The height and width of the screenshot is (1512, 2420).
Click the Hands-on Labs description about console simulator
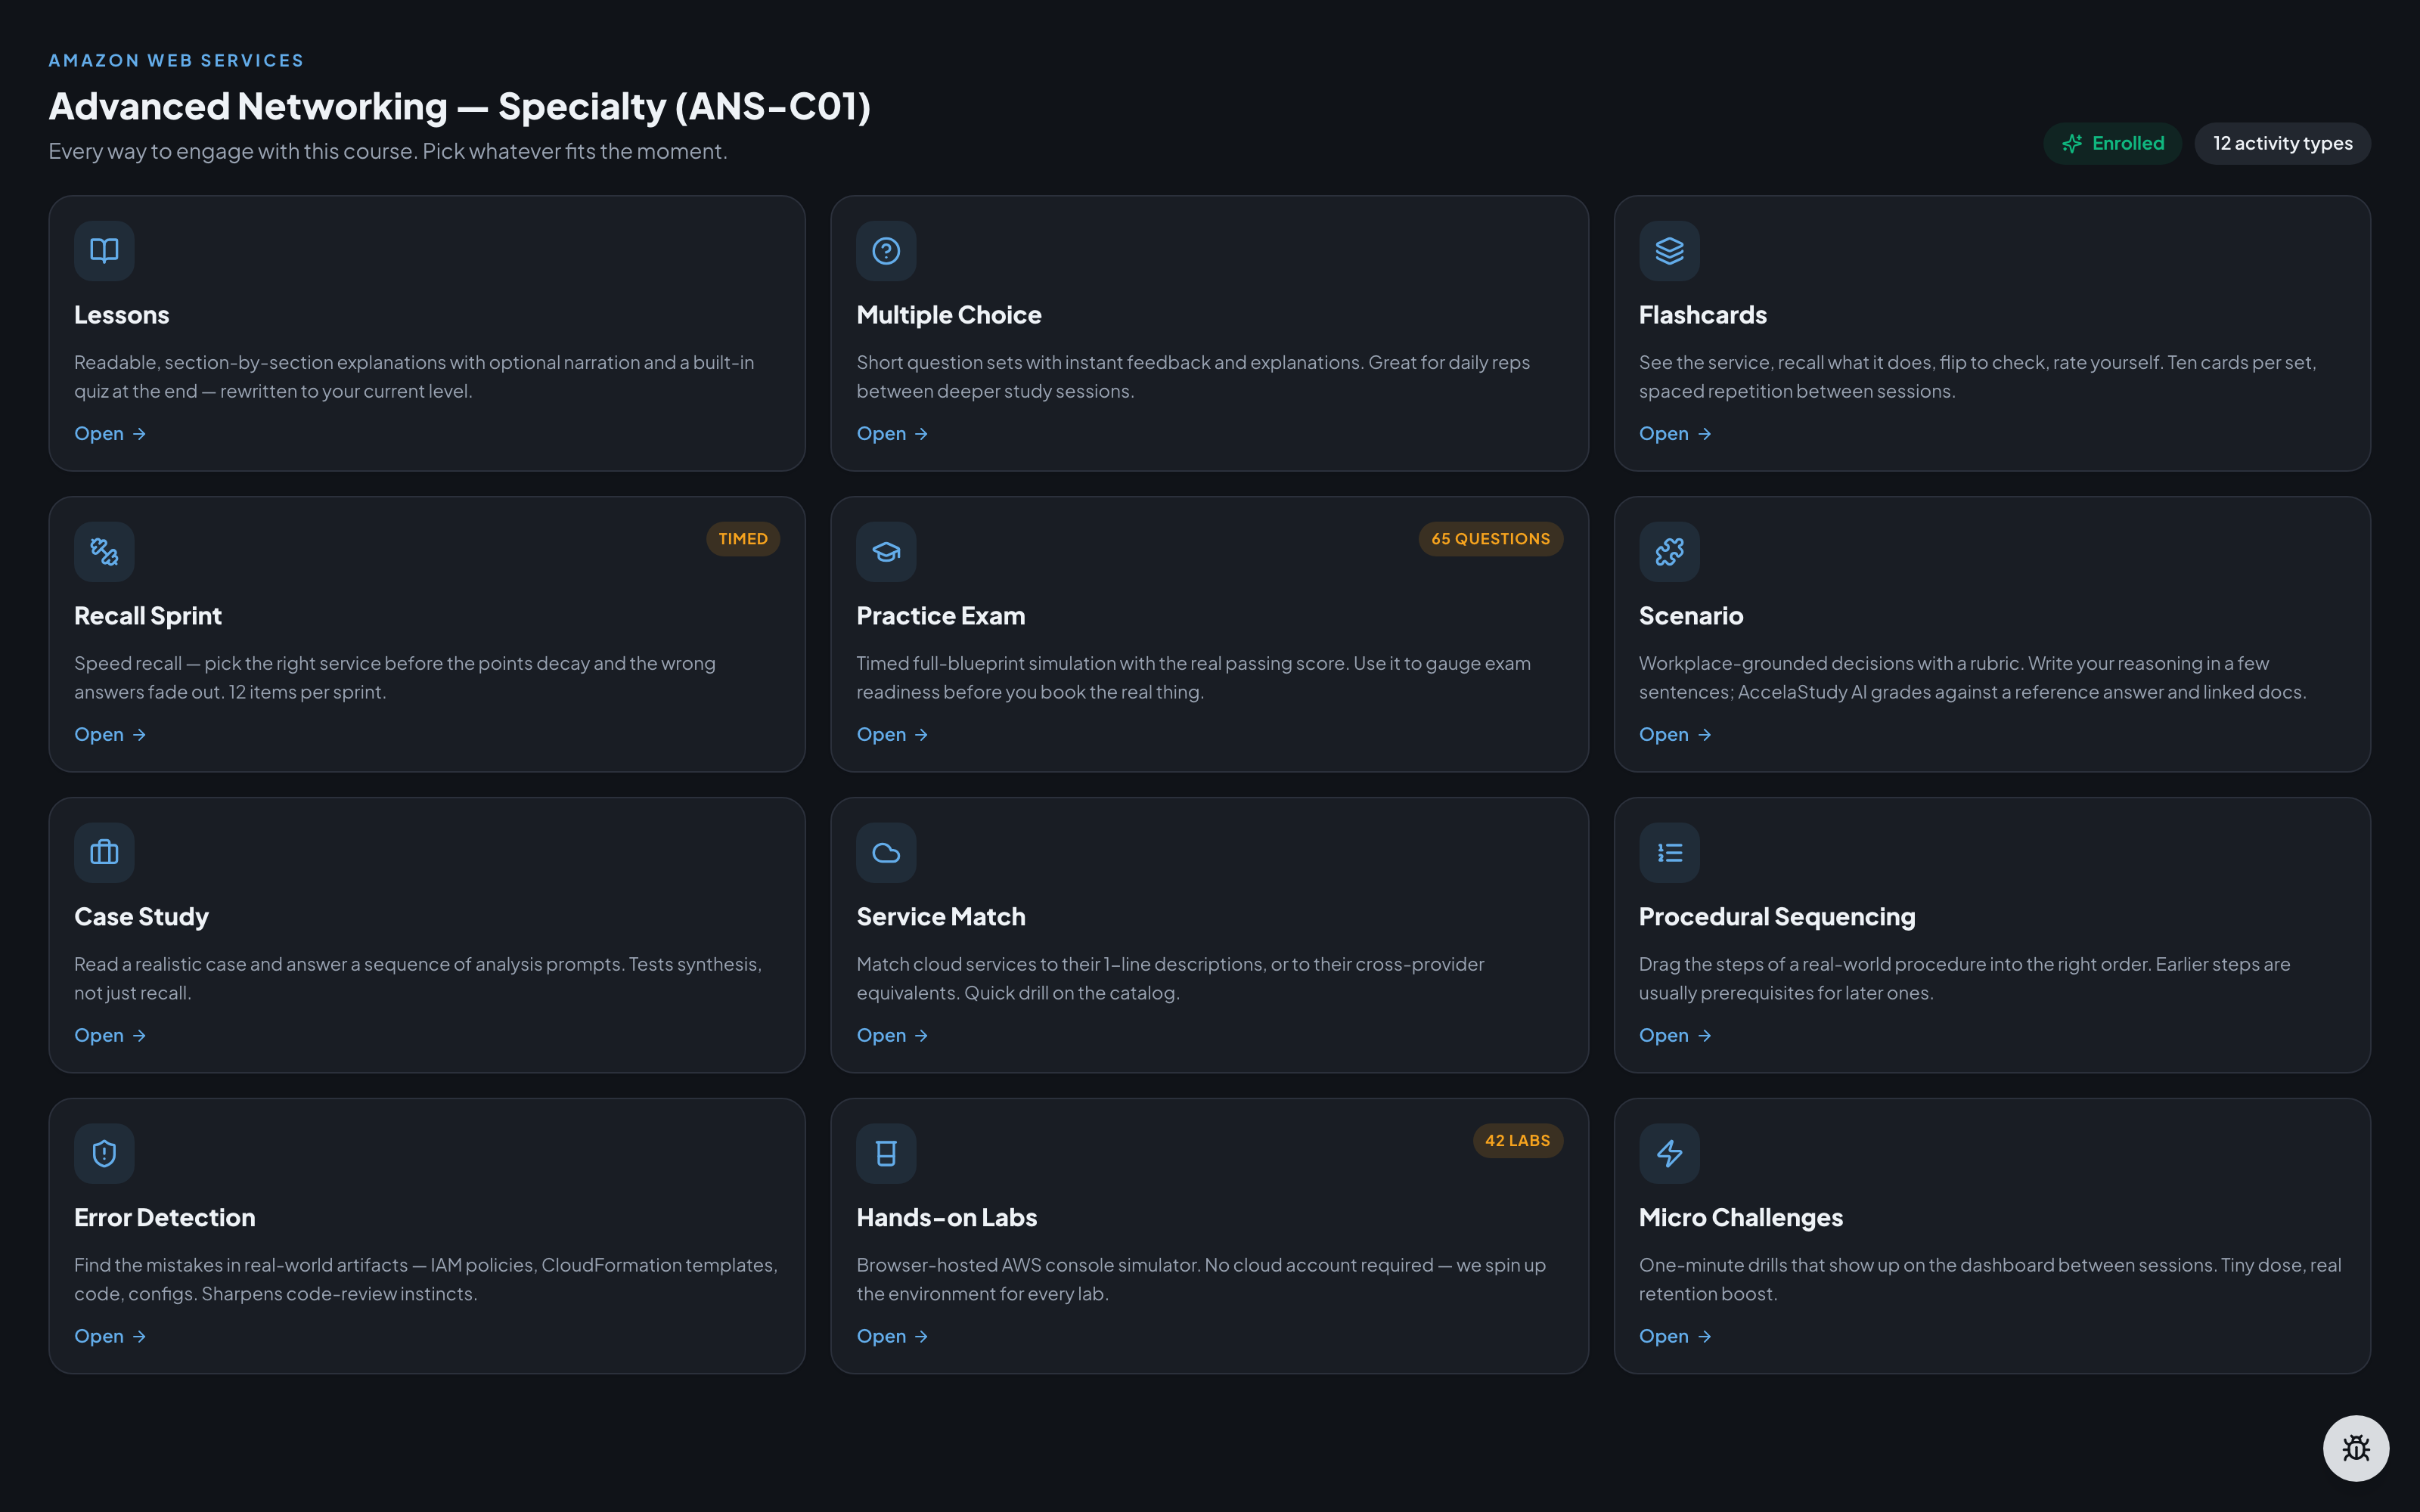(x=1201, y=1280)
